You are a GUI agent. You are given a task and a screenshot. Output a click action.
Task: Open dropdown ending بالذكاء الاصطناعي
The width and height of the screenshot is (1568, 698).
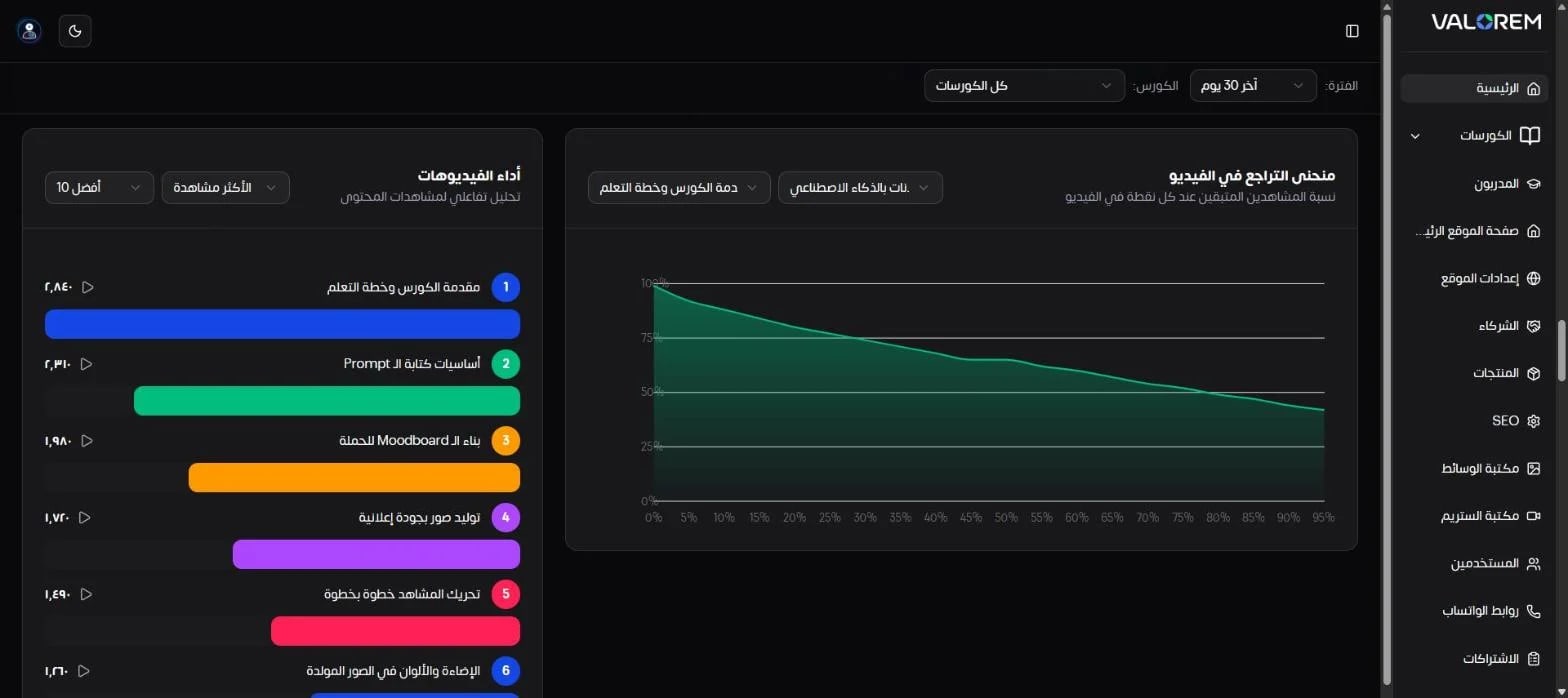860,188
